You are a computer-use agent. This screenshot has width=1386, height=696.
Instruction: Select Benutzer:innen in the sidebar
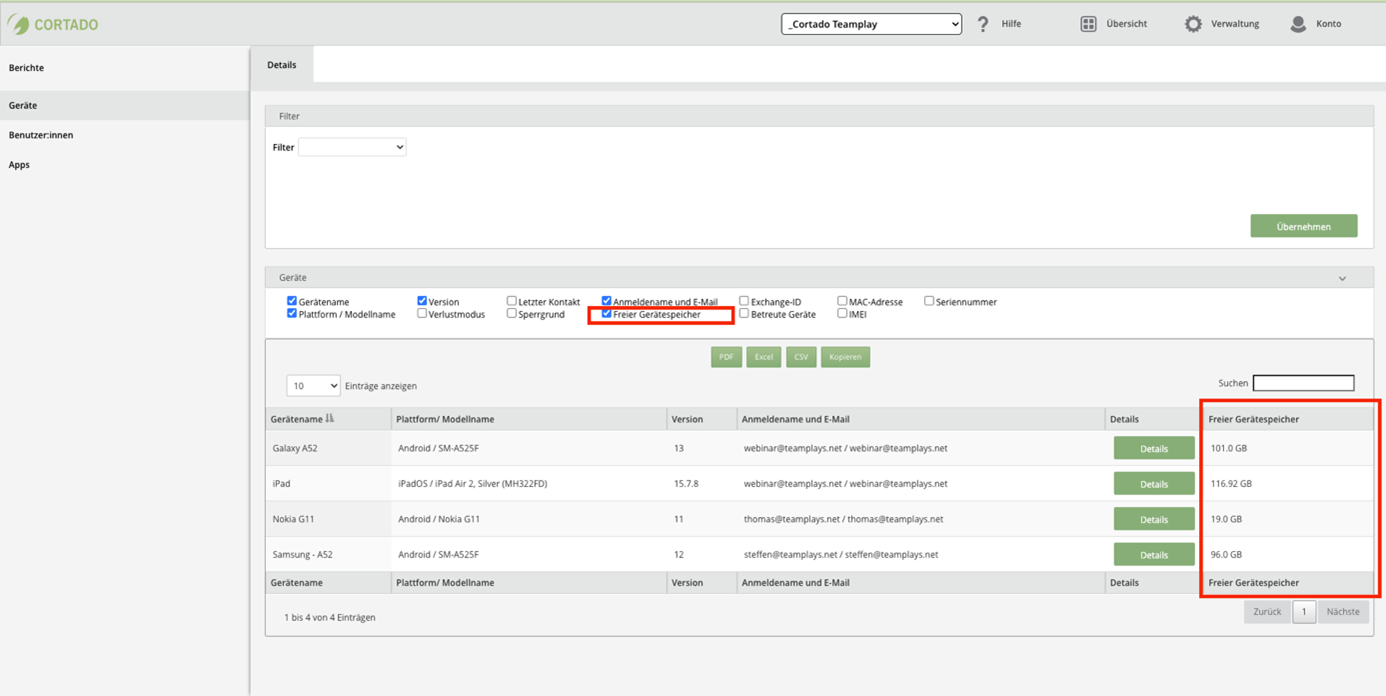(41, 135)
